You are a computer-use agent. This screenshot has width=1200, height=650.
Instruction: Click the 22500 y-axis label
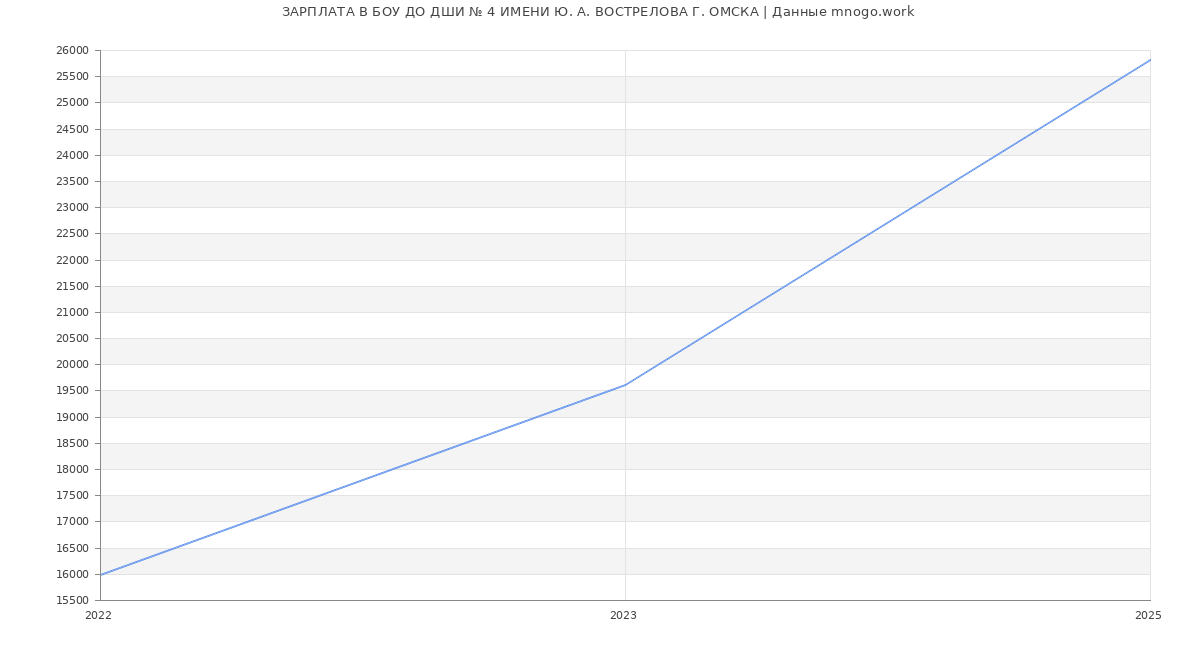(73, 234)
